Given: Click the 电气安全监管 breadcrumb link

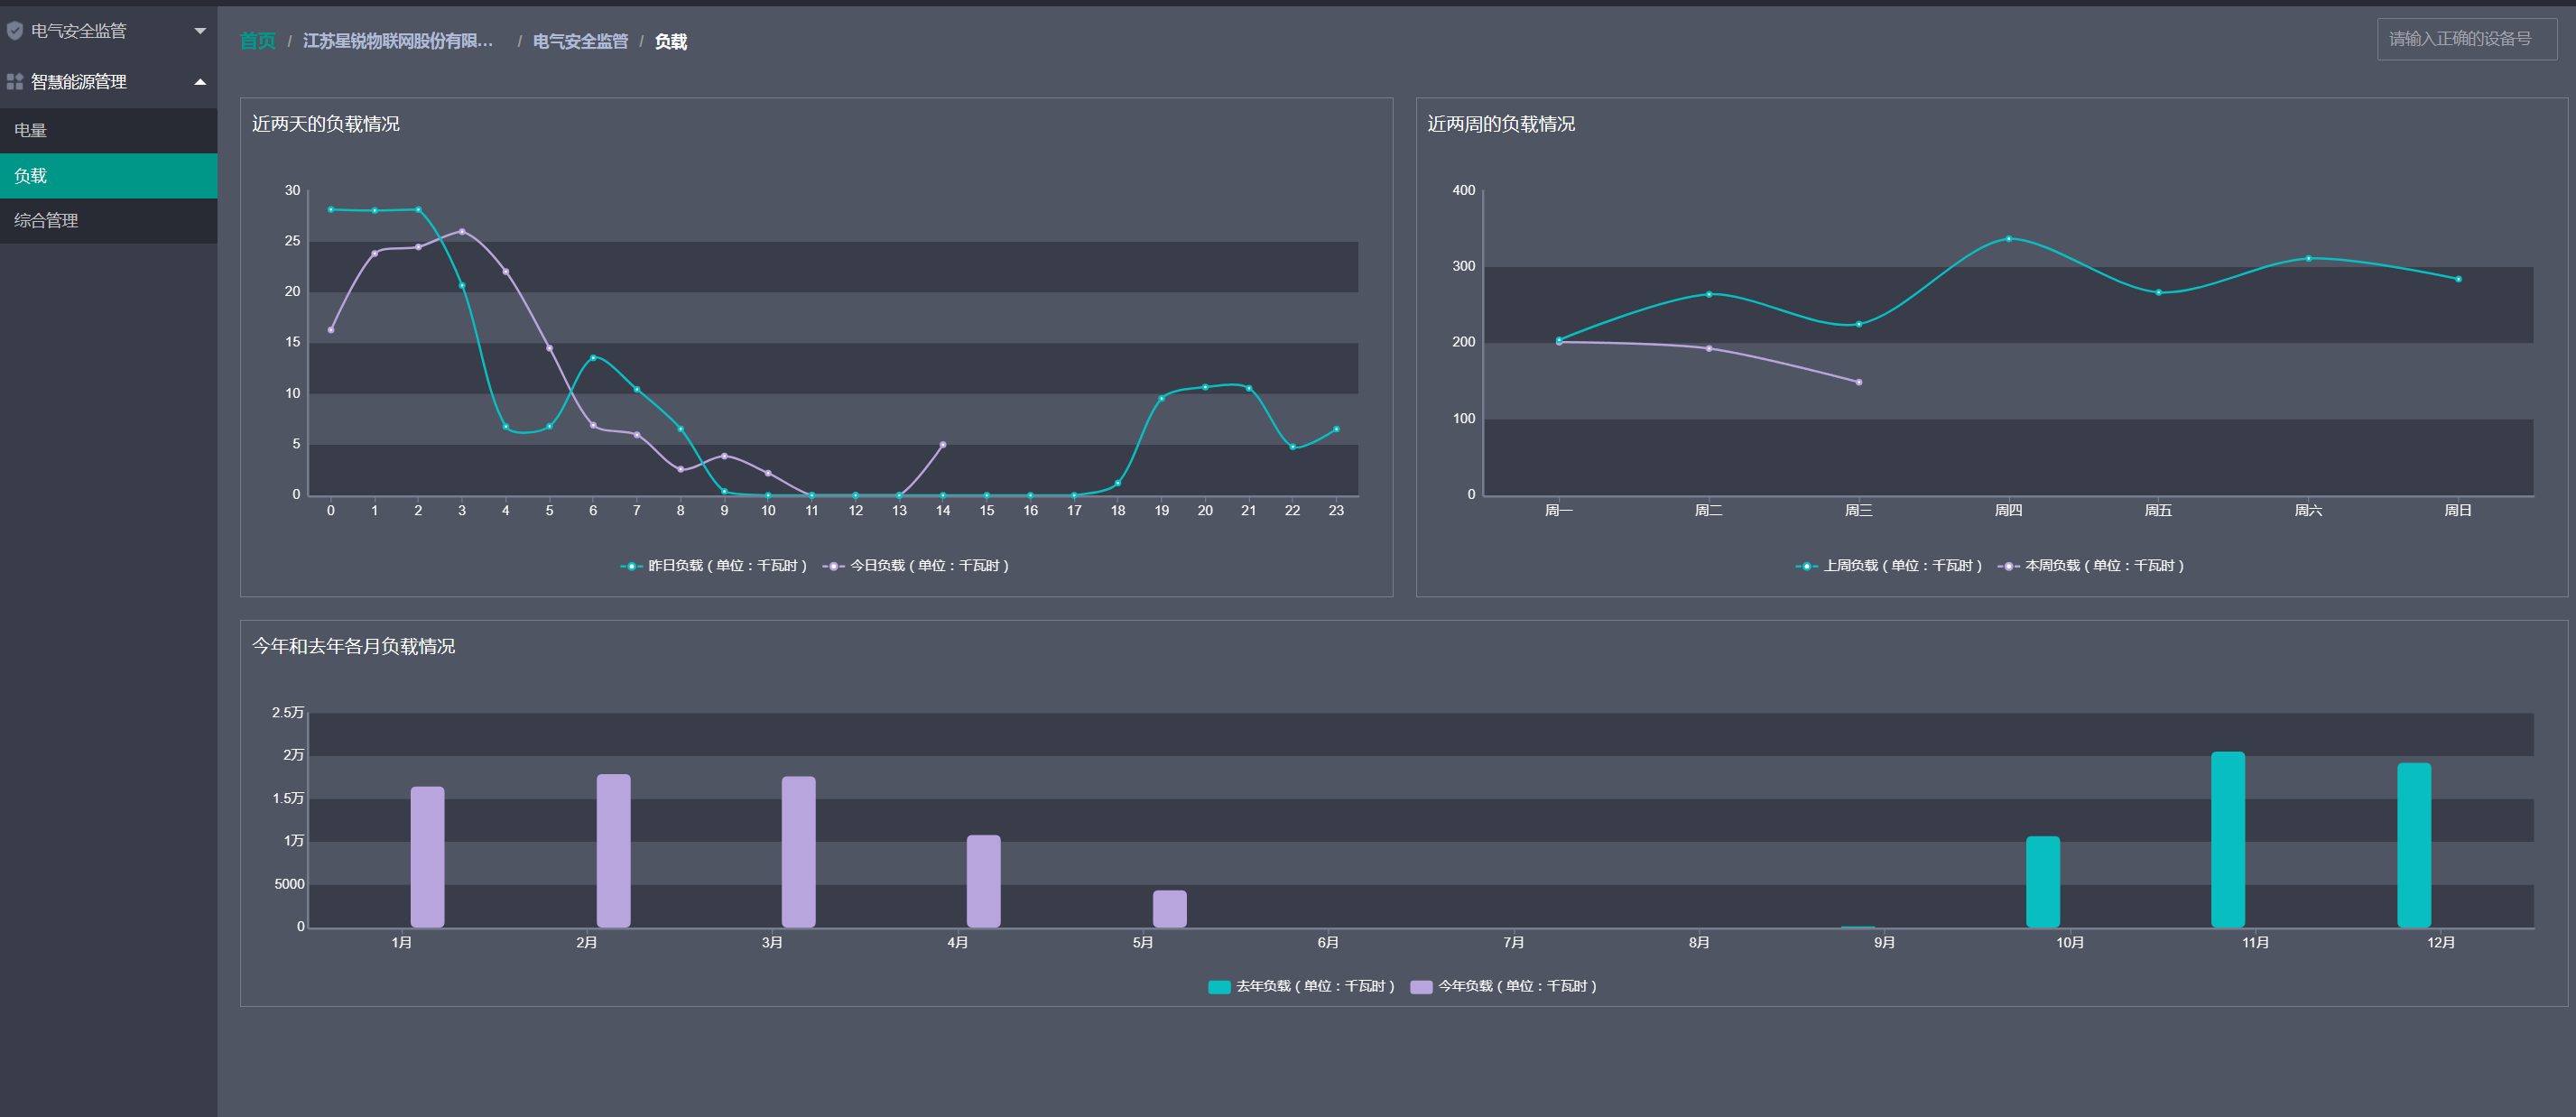Looking at the screenshot, I should coord(580,41).
